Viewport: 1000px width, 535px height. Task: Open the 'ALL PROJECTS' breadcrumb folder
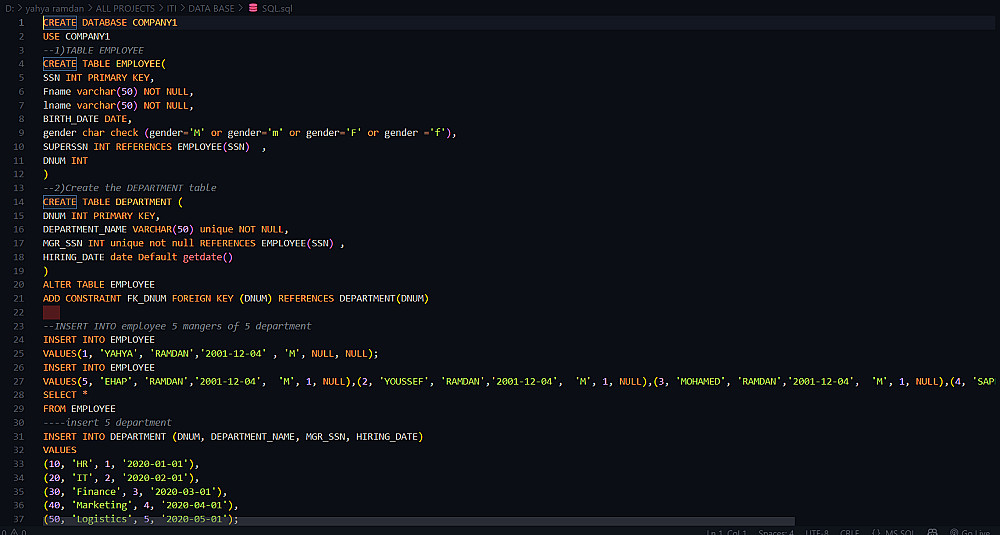[x=125, y=8]
